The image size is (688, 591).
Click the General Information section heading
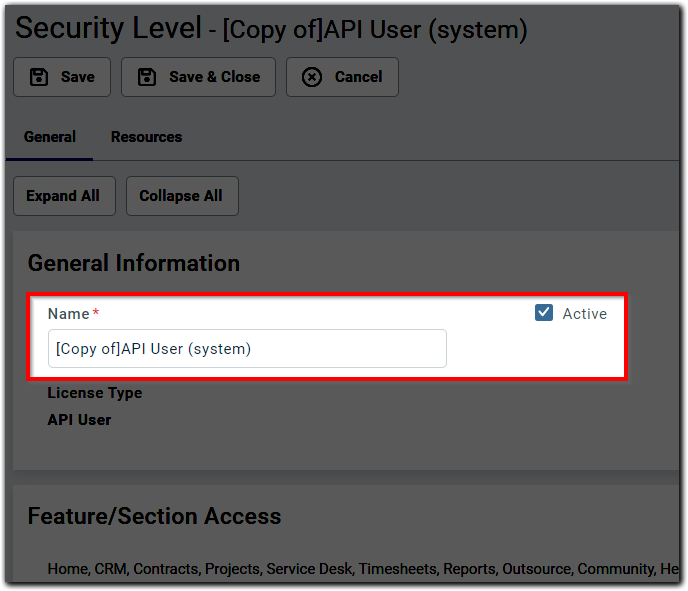tap(134, 263)
